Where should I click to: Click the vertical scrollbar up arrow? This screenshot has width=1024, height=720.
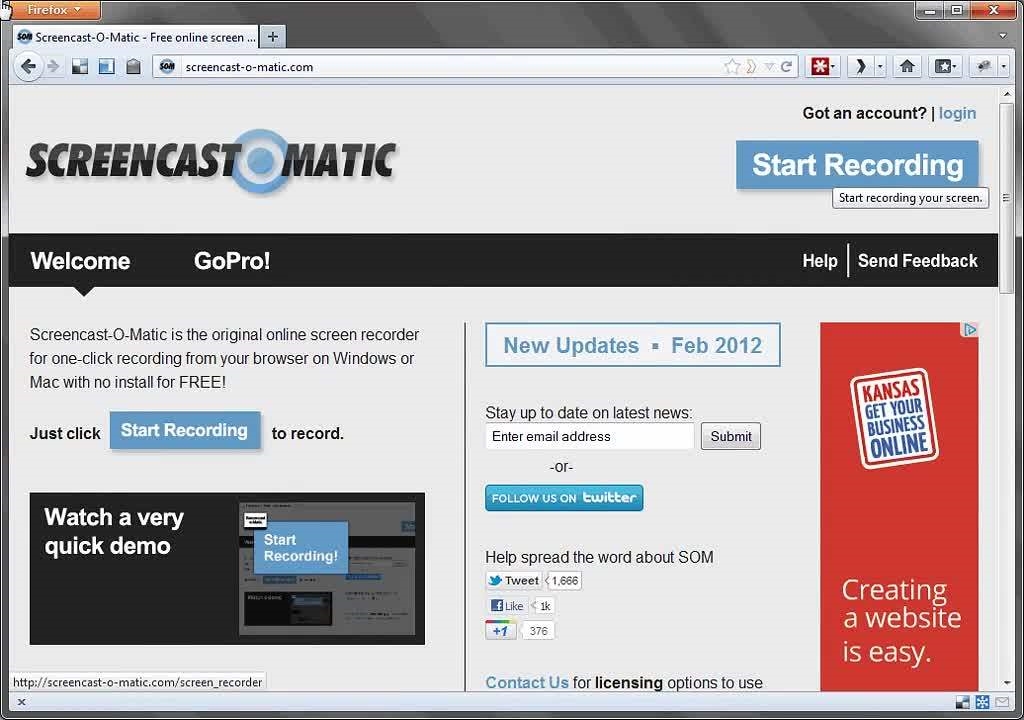1007,94
